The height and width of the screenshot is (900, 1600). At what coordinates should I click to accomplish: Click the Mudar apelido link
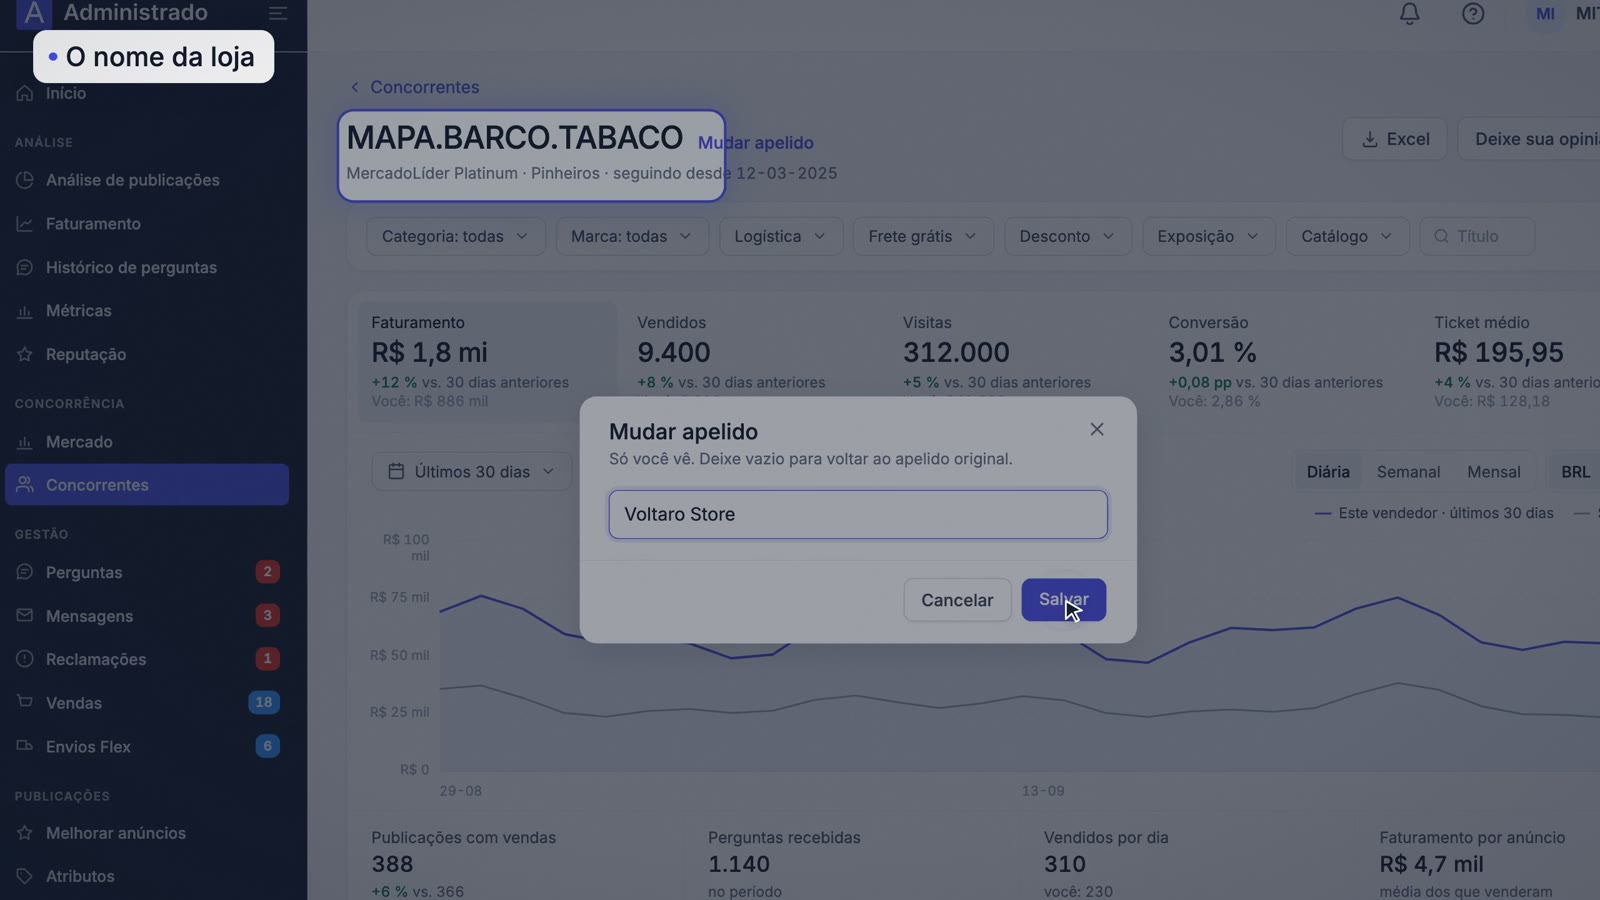[756, 143]
